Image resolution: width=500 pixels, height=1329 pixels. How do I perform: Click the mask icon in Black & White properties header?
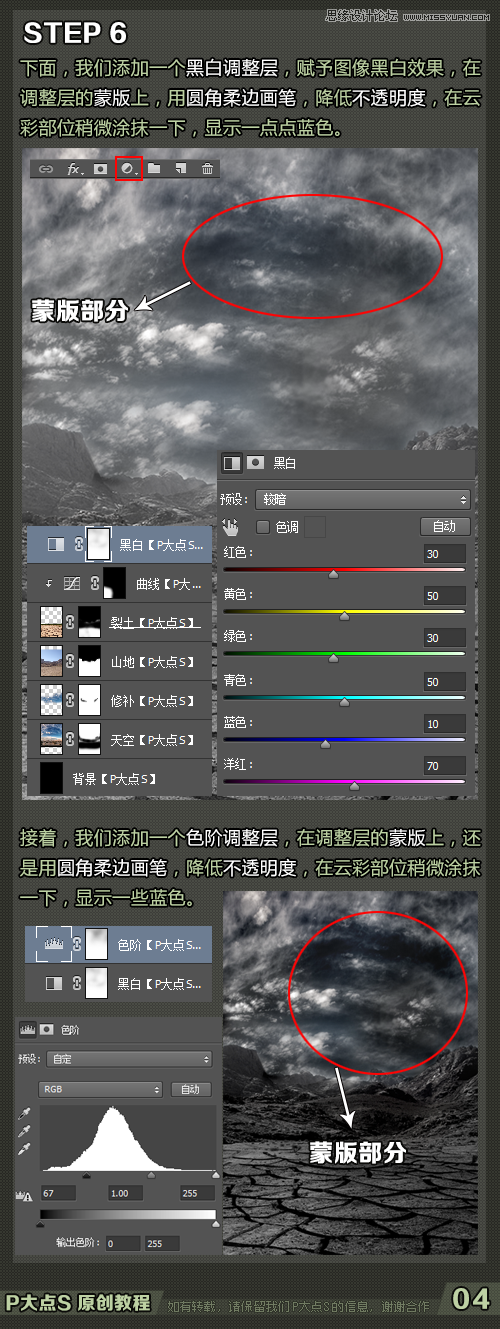tap(255, 463)
